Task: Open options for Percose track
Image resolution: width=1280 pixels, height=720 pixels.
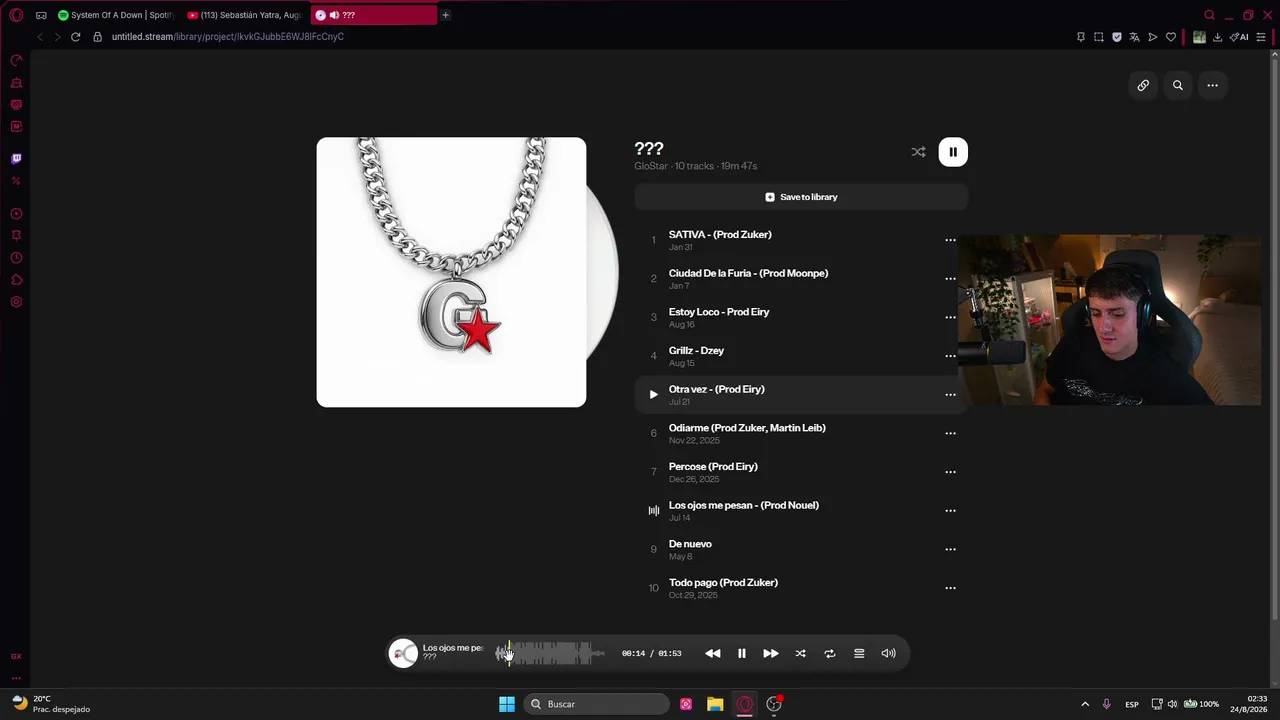Action: point(950,472)
